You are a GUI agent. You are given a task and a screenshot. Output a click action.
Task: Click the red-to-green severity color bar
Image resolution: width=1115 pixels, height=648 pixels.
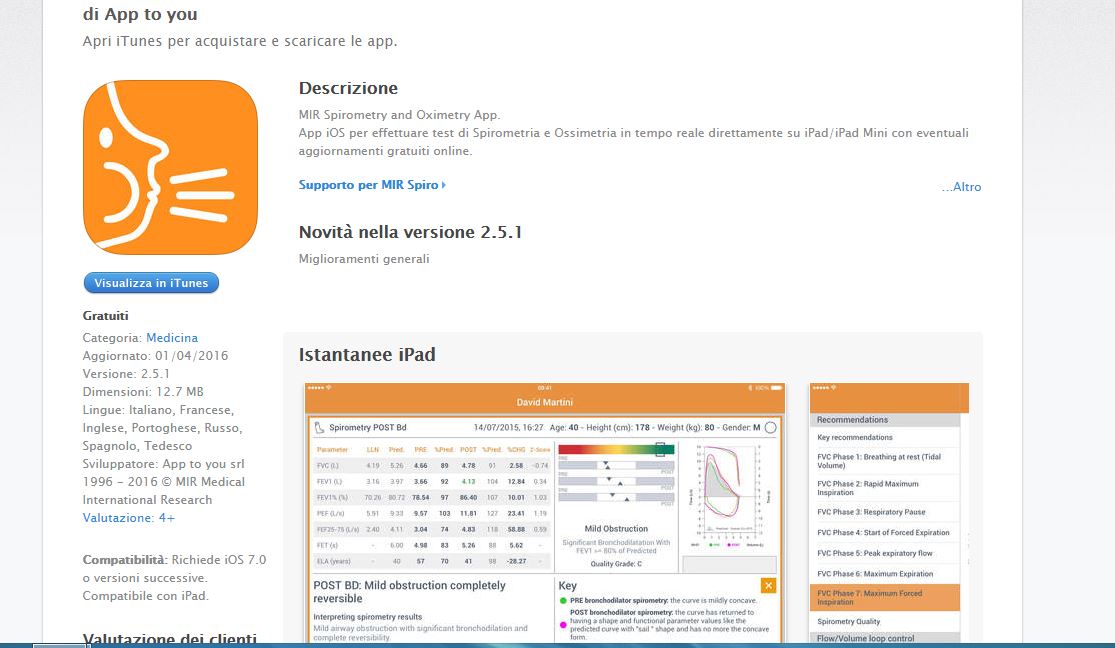click(x=616, y=450)
